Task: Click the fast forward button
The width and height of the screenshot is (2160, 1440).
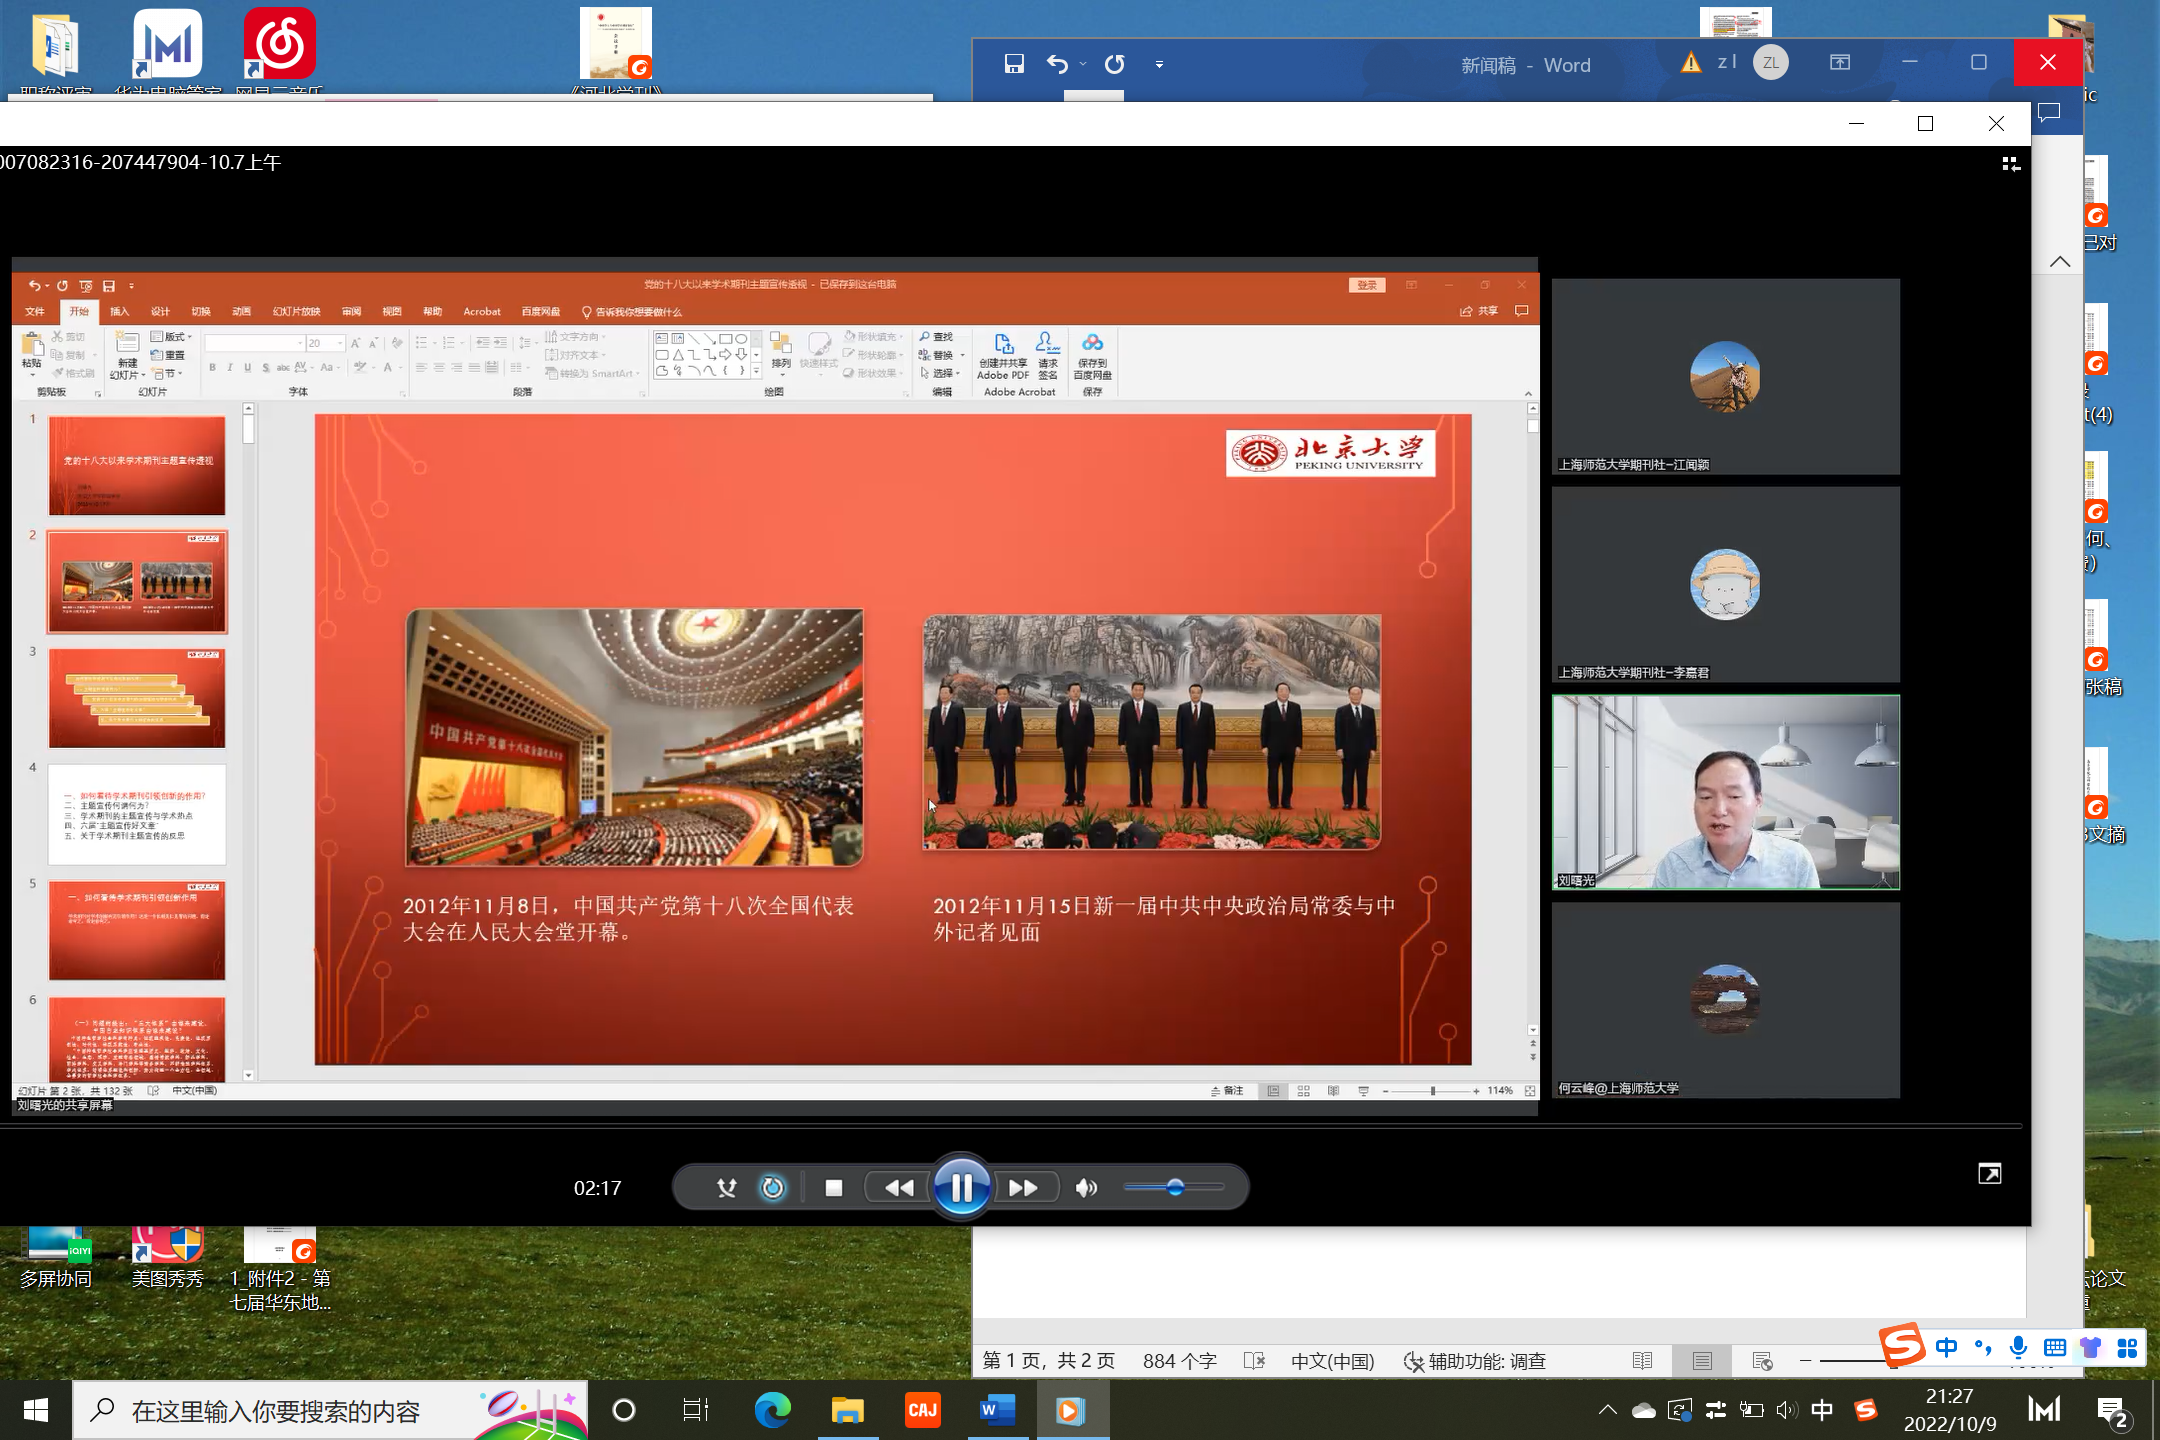Action: tap(1022, 1188)
